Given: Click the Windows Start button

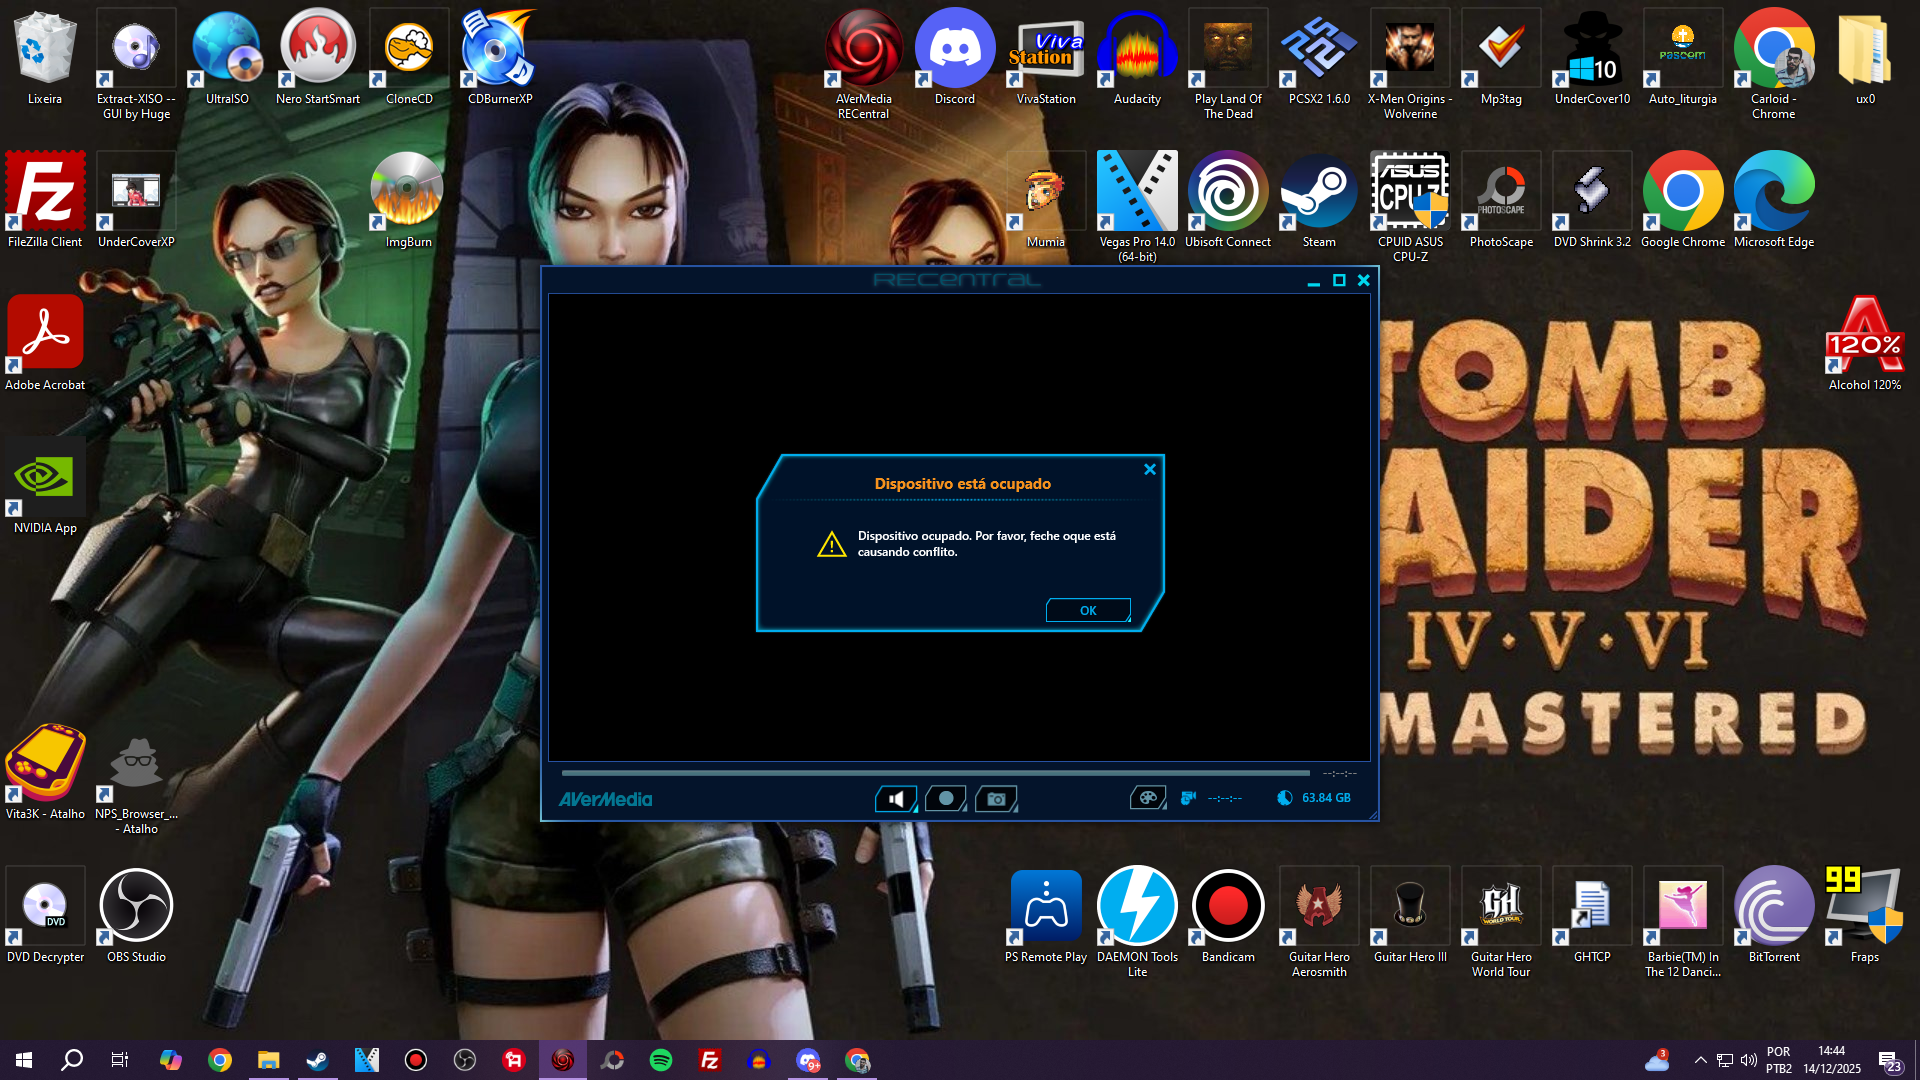Looking at the screenshot, I should click(24, 1060).
